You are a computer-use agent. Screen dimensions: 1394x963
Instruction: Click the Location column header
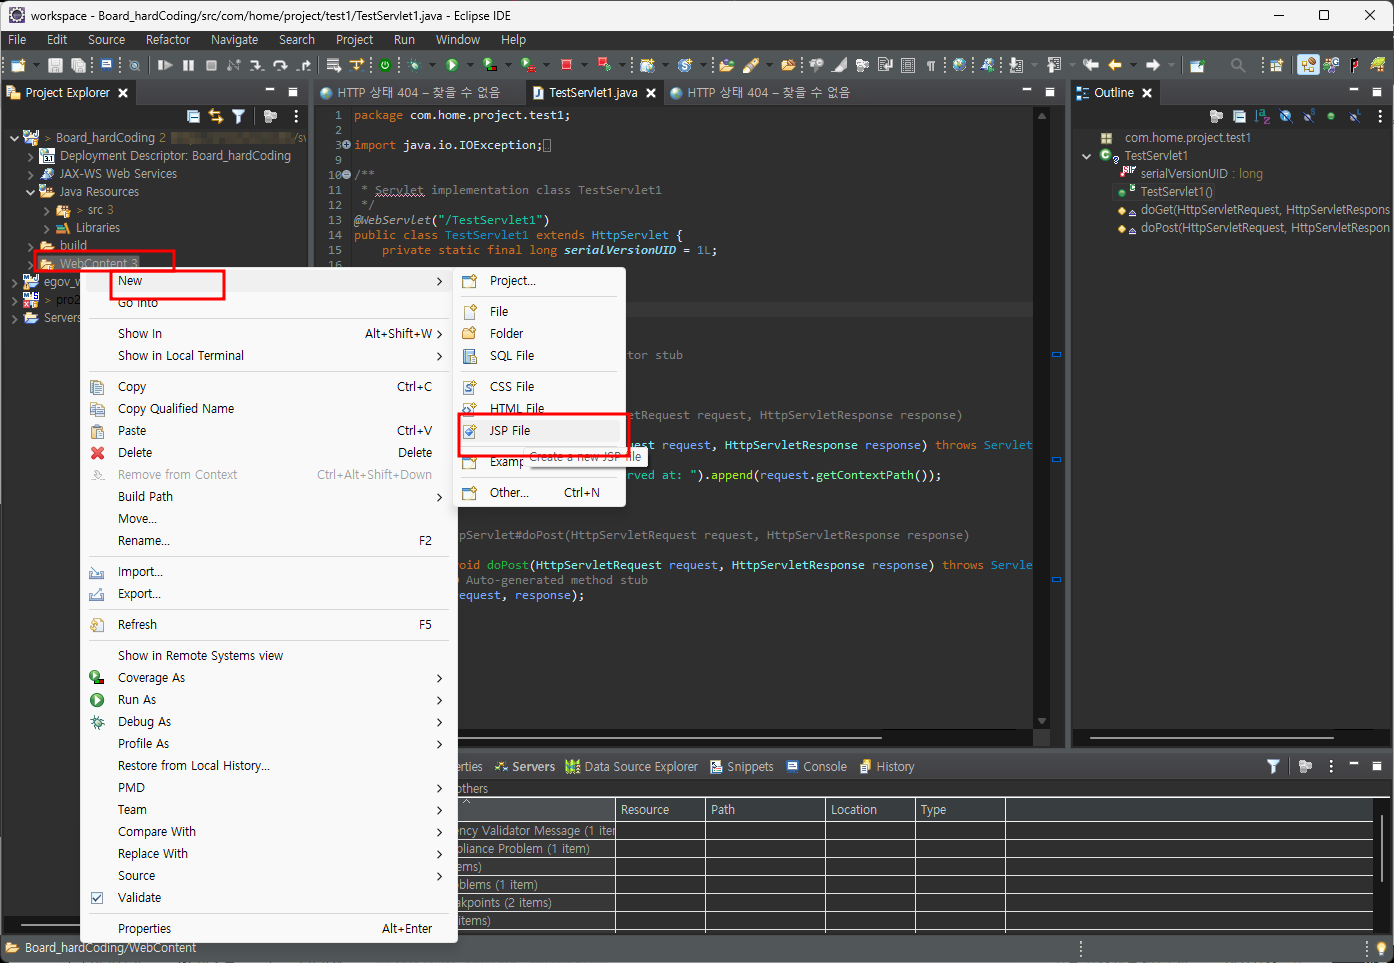(x=870, y=810)
